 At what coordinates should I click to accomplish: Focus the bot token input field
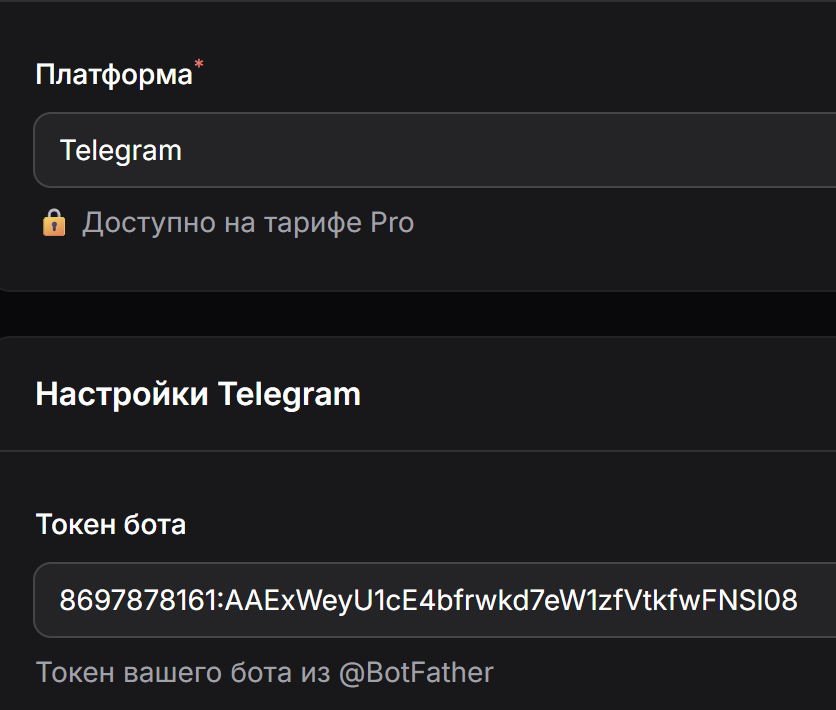(x=430, y=600)
